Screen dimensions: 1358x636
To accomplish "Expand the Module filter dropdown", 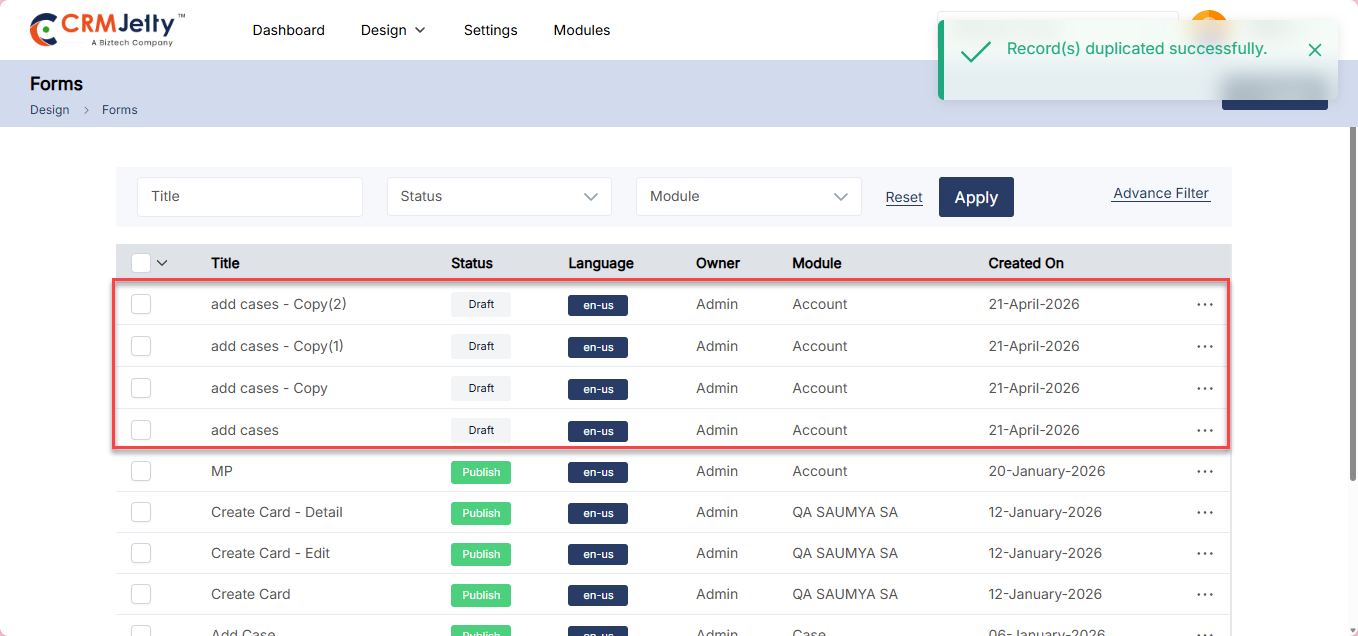I will [748, 197].
